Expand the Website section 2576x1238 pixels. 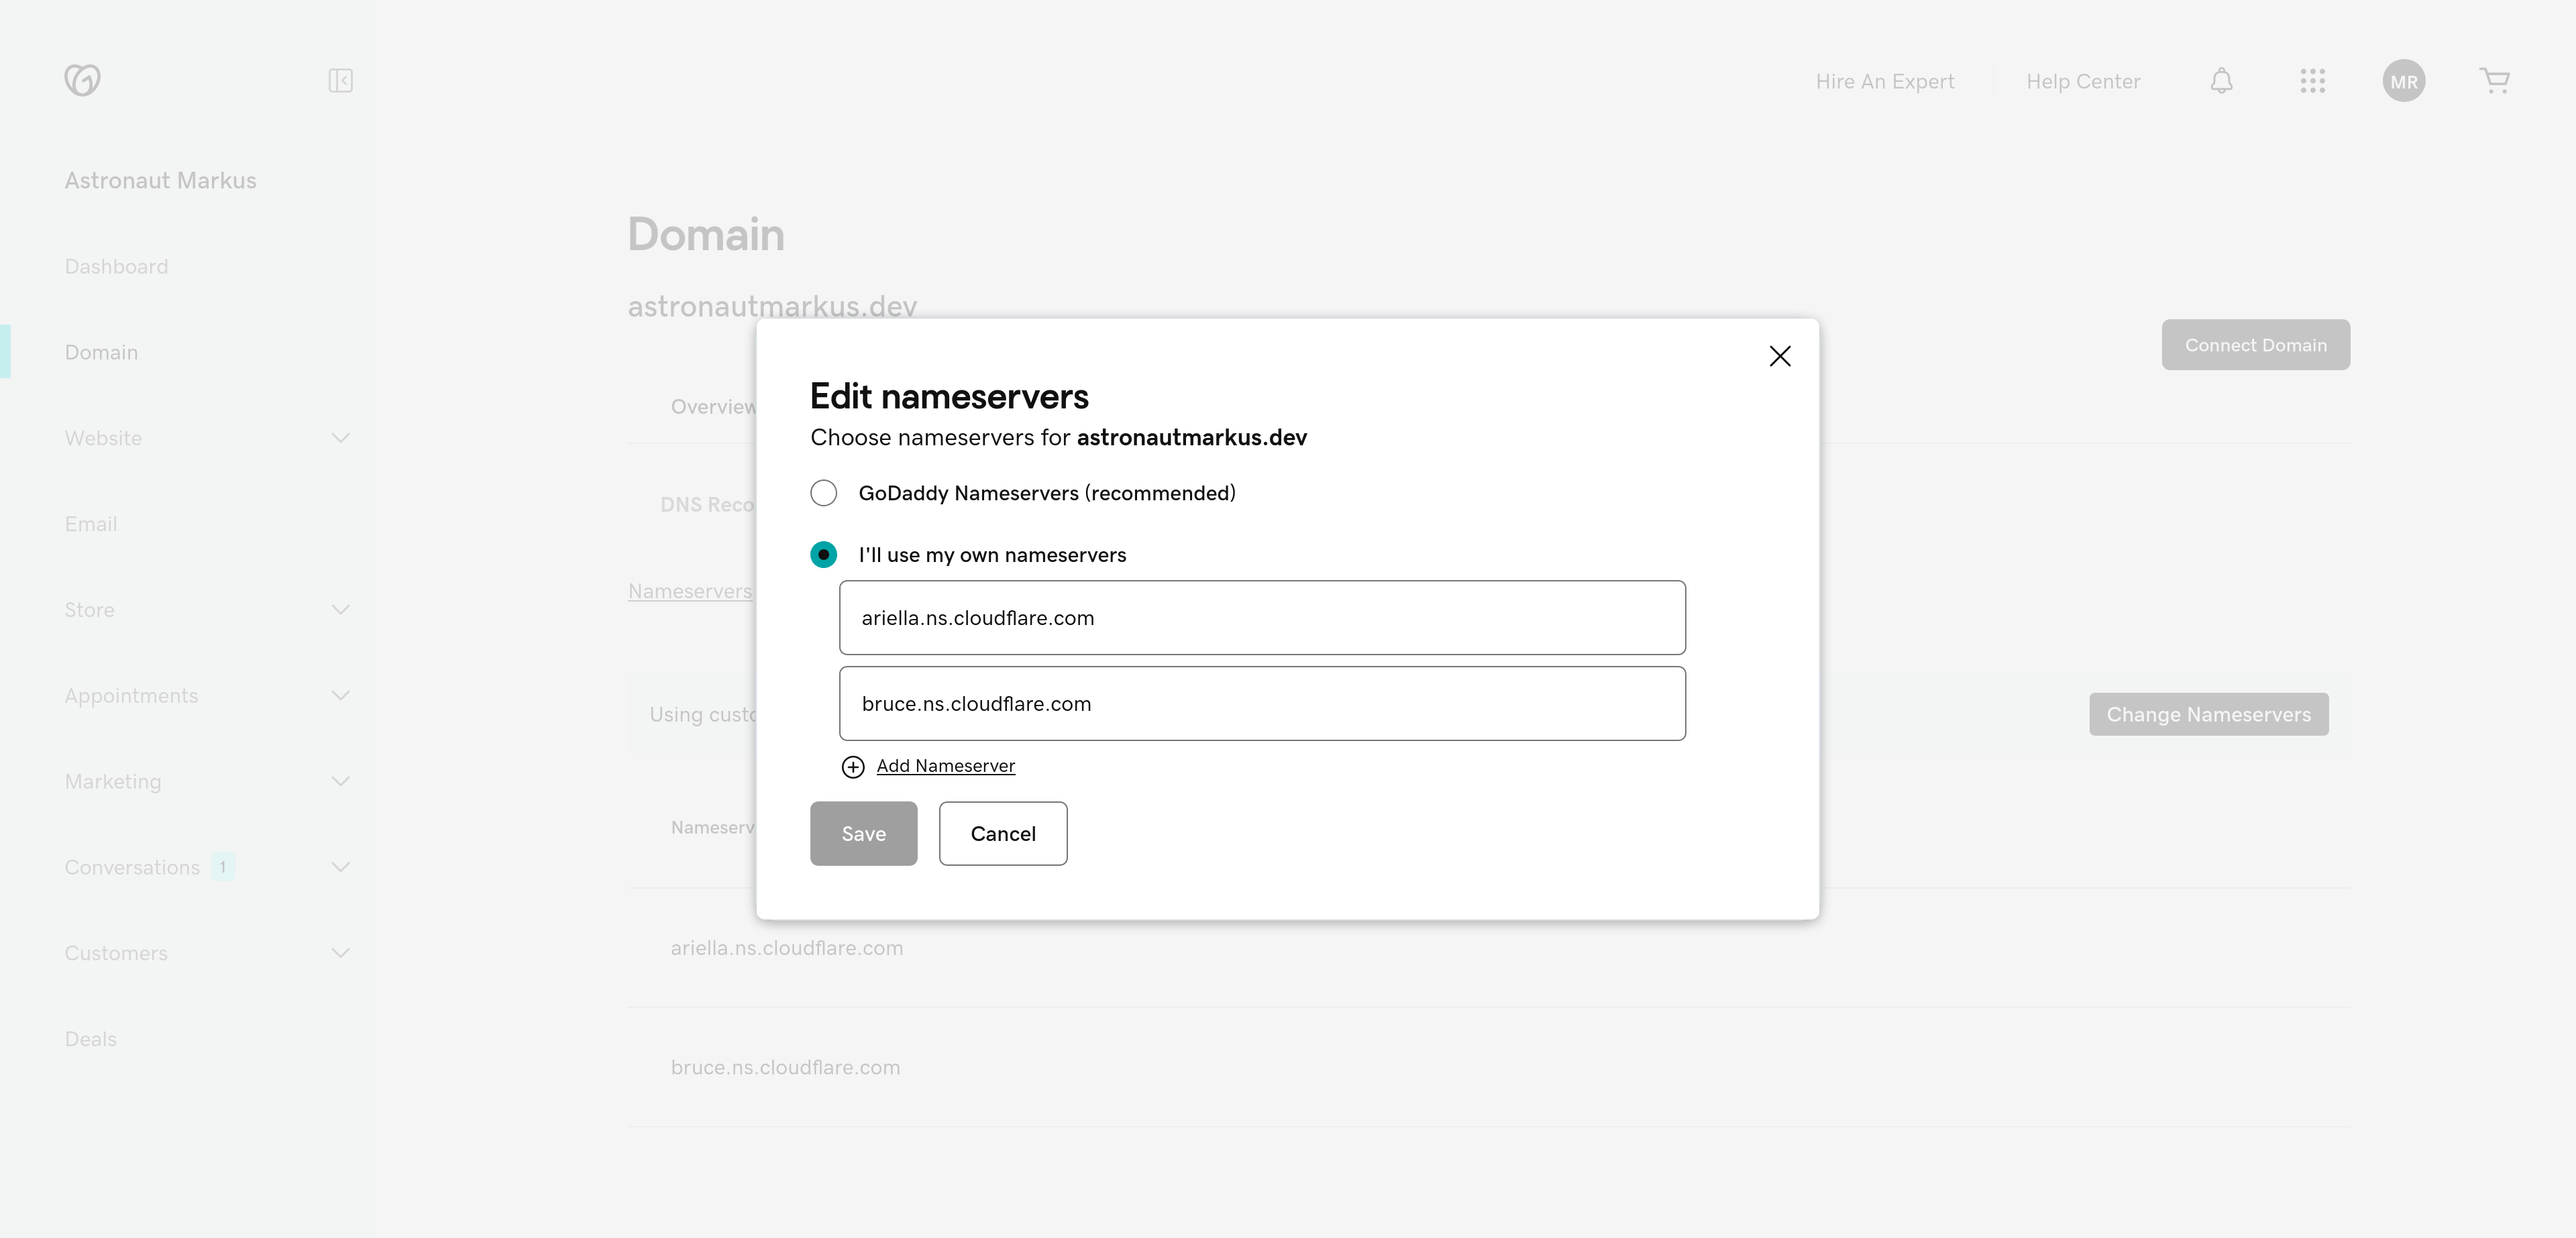point(340,438)
